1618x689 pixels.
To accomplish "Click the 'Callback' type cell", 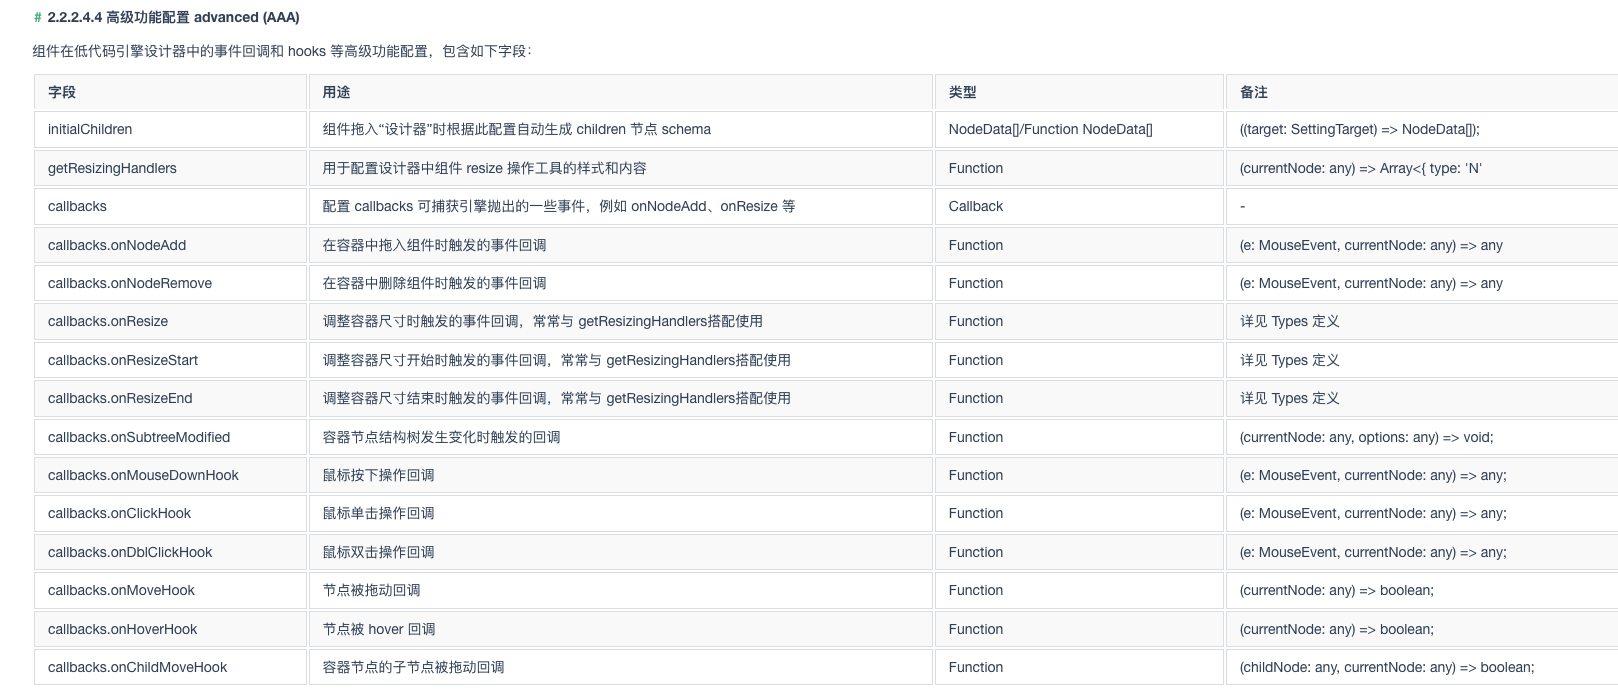I will coord(1079,206).
